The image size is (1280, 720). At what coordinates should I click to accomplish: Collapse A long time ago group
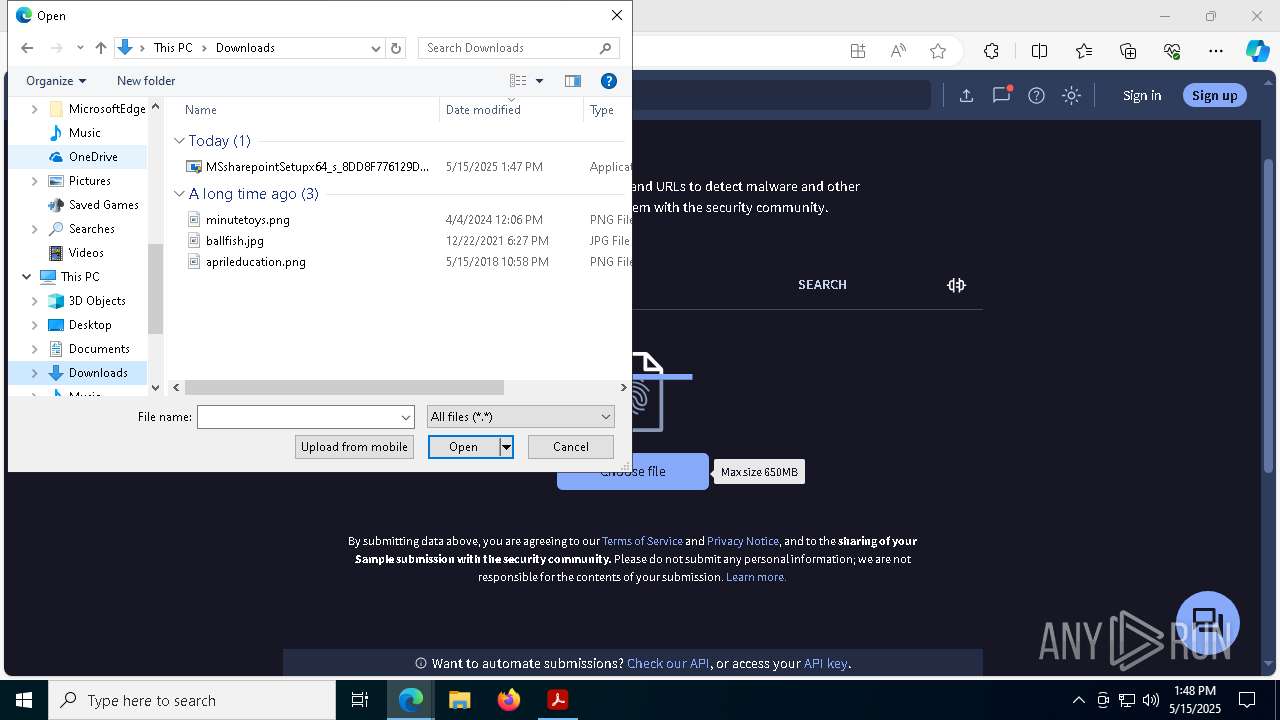(x=179, y=194)
